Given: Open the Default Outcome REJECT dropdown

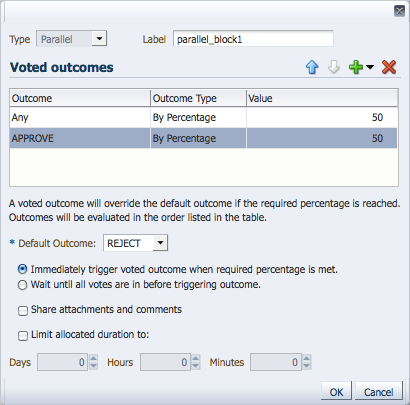Looking at the screenshot, I should pyautogui.click(x=160, y=243).
